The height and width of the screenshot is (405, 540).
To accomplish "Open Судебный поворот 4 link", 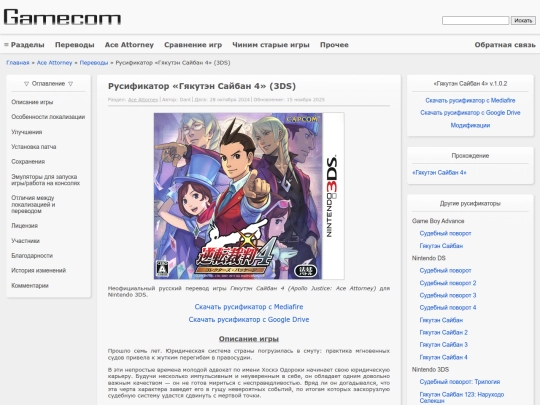I will 448,308.
